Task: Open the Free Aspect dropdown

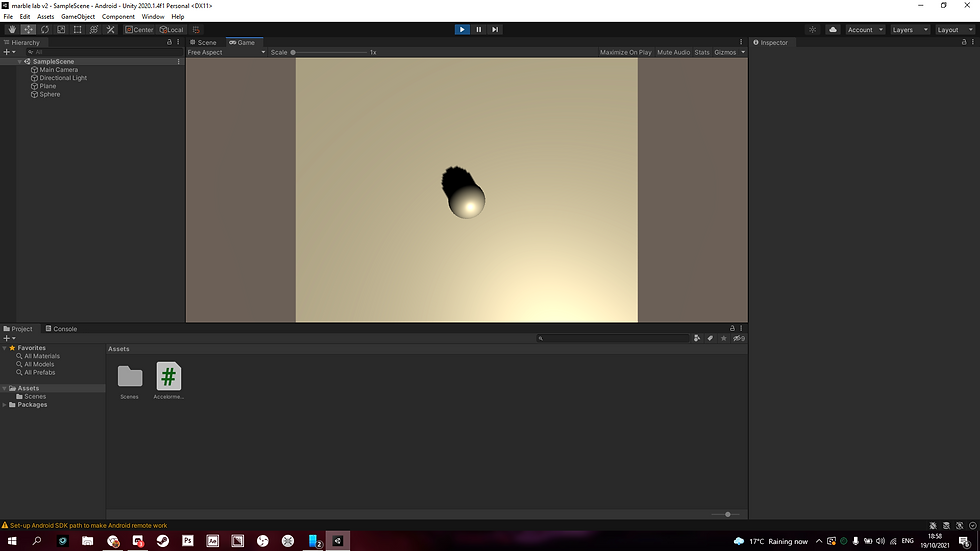Action: point(226,52)
